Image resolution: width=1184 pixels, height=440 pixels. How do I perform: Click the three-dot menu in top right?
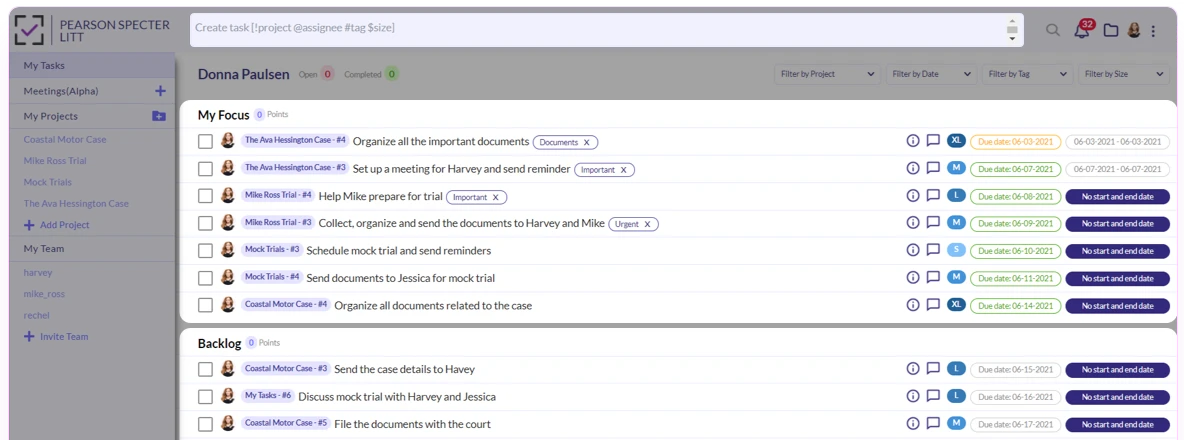(x=1153, y=31)
